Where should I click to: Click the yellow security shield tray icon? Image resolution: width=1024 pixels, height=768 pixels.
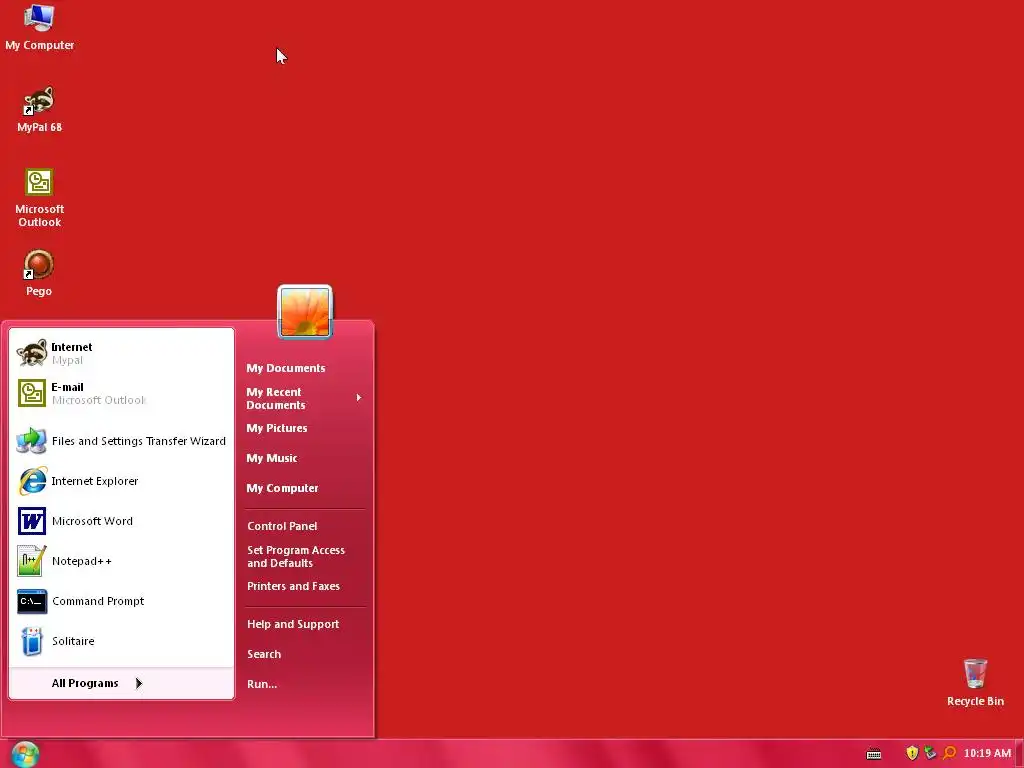click(x=912, y=753)
